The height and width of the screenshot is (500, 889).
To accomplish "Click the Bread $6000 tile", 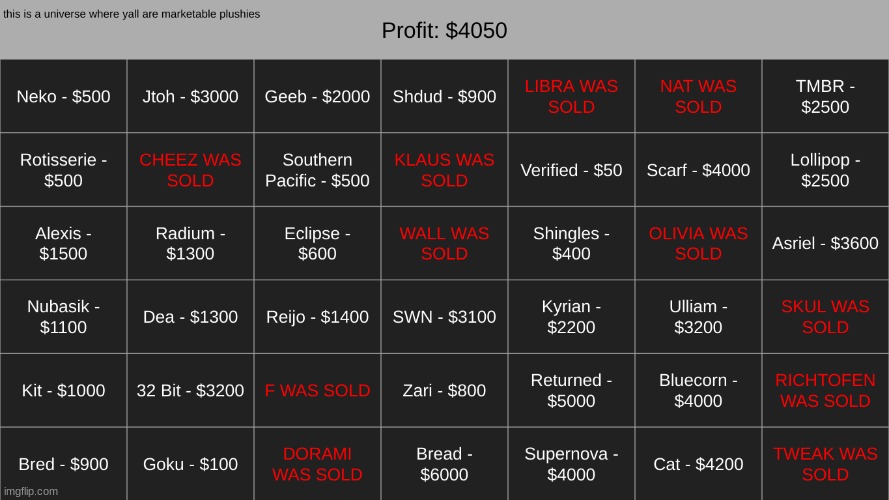I will pyautogui.click(x=444, y=464).
